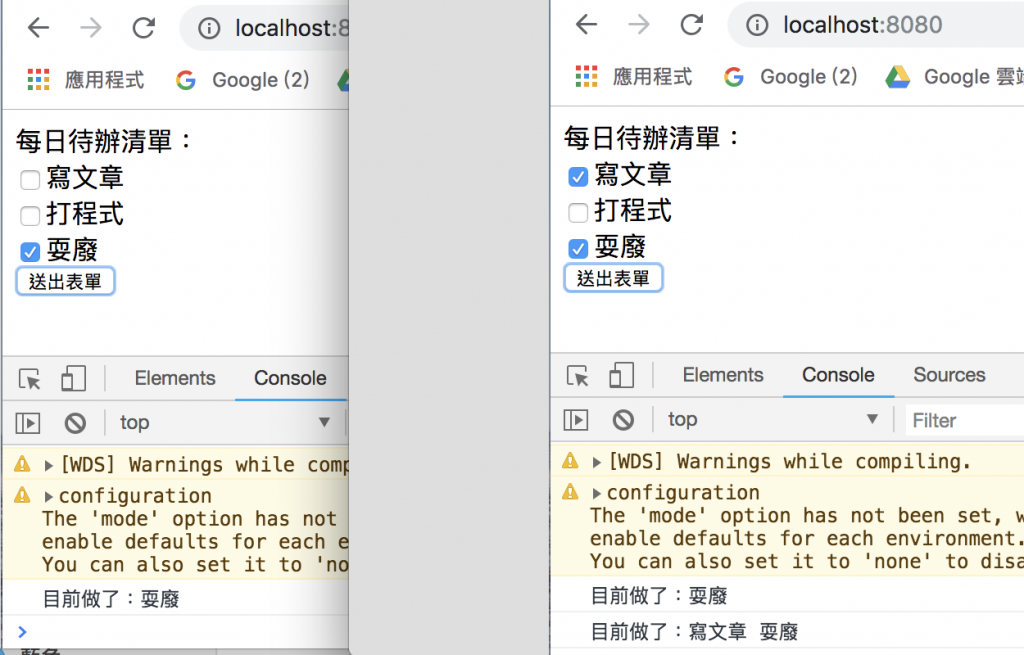
Task: Click the Filter field in right console
Action: (964, 421)
